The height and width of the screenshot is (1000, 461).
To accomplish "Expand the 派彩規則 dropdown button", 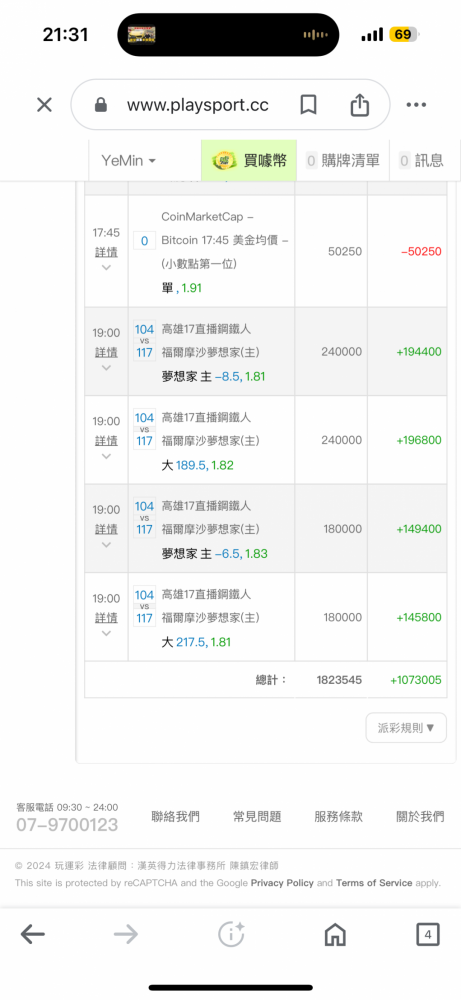I will coord(406,728).
